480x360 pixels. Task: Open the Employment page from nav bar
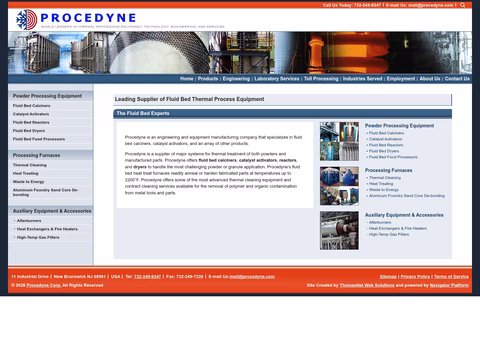(401, 79)
